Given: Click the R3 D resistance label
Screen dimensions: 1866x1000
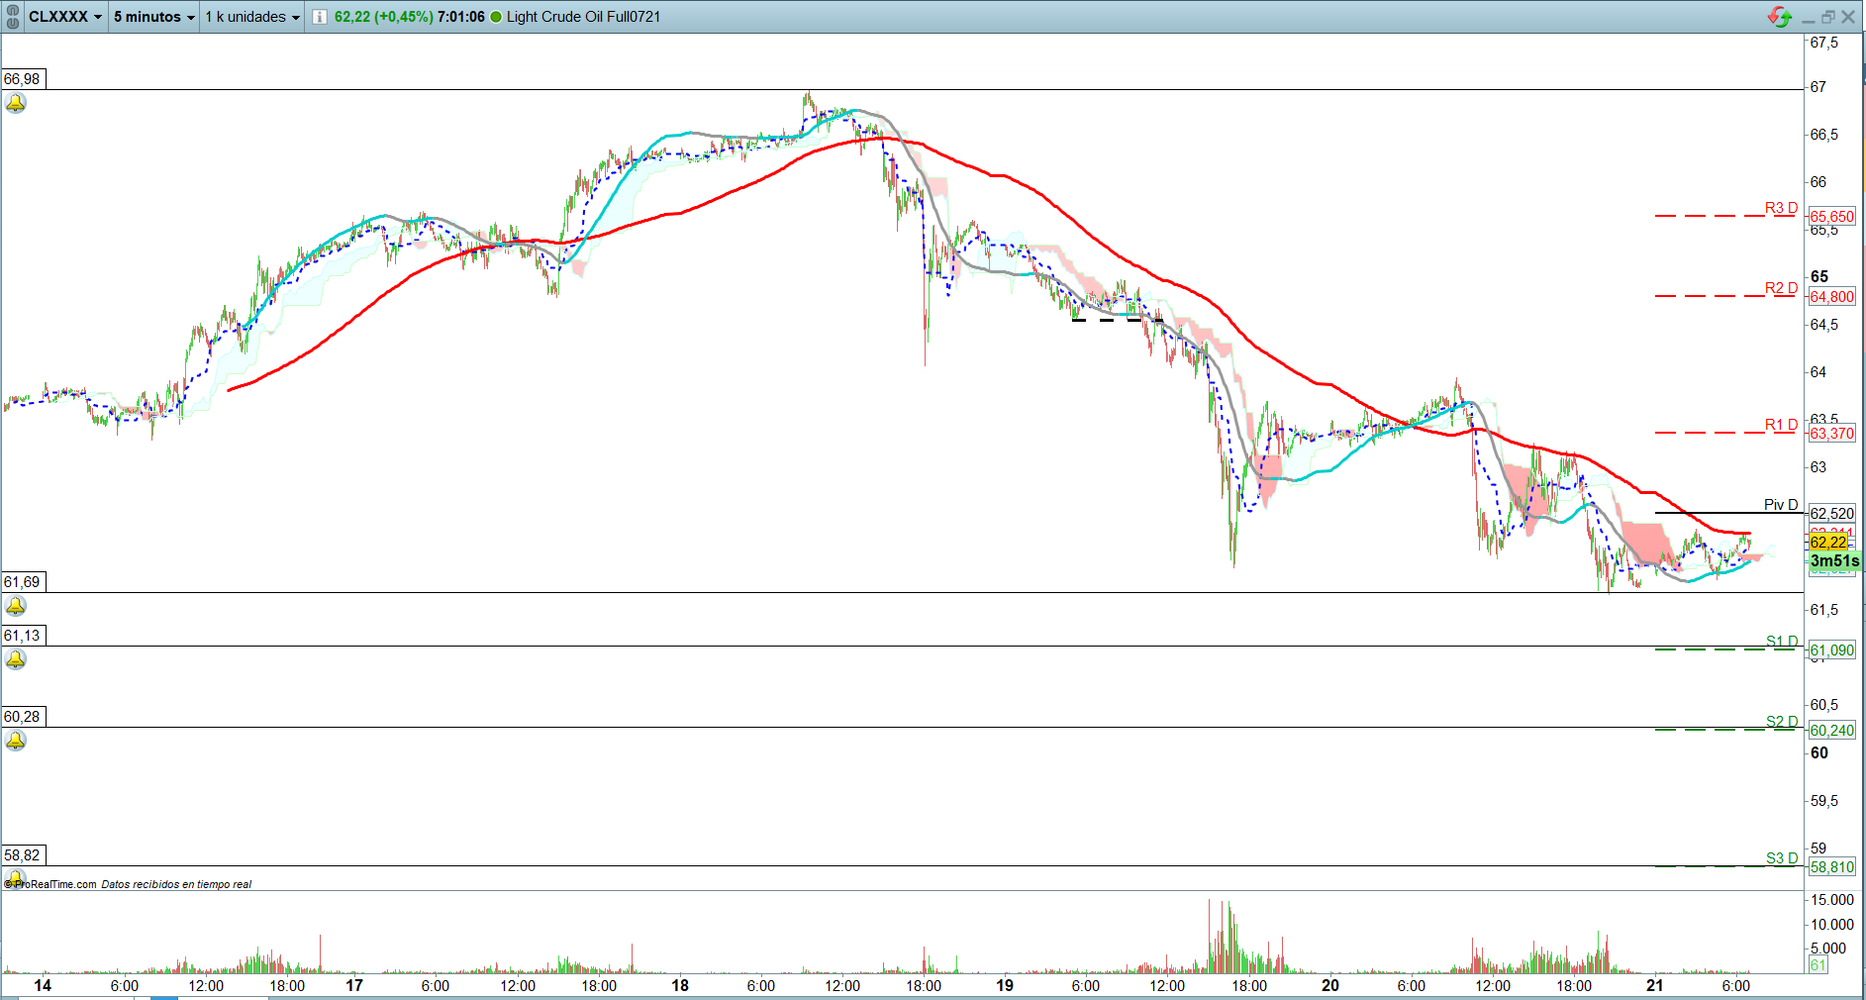Looking at the screenshot, I should pyautogui.click(x=1781, y=208).
